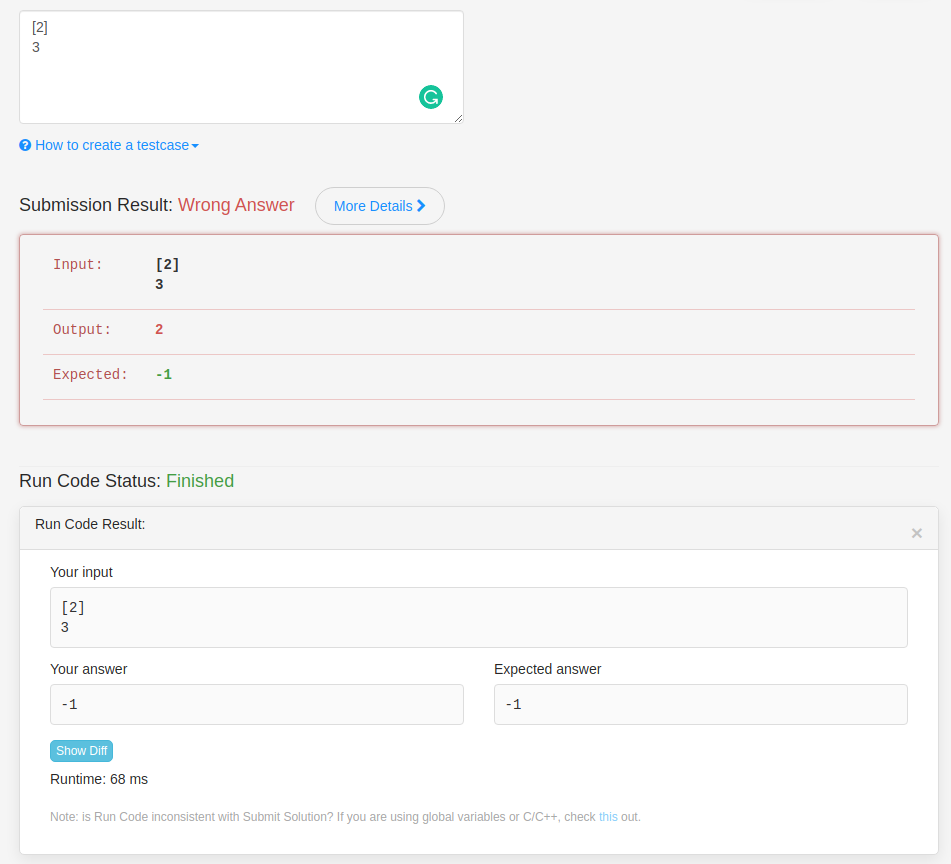Click the Finished run status text
Image resolution: width=951 pixels, height=864 pixels.
[x=200, y=481]
